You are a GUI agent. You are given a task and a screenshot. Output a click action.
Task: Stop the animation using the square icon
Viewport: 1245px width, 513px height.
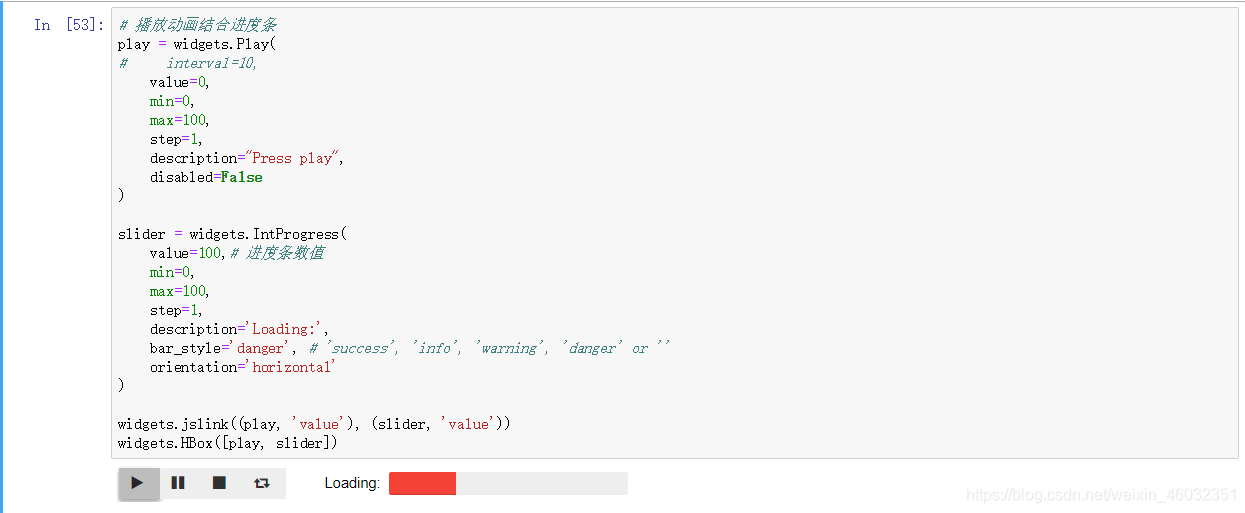pyautogui.click(x=219, y=483)
